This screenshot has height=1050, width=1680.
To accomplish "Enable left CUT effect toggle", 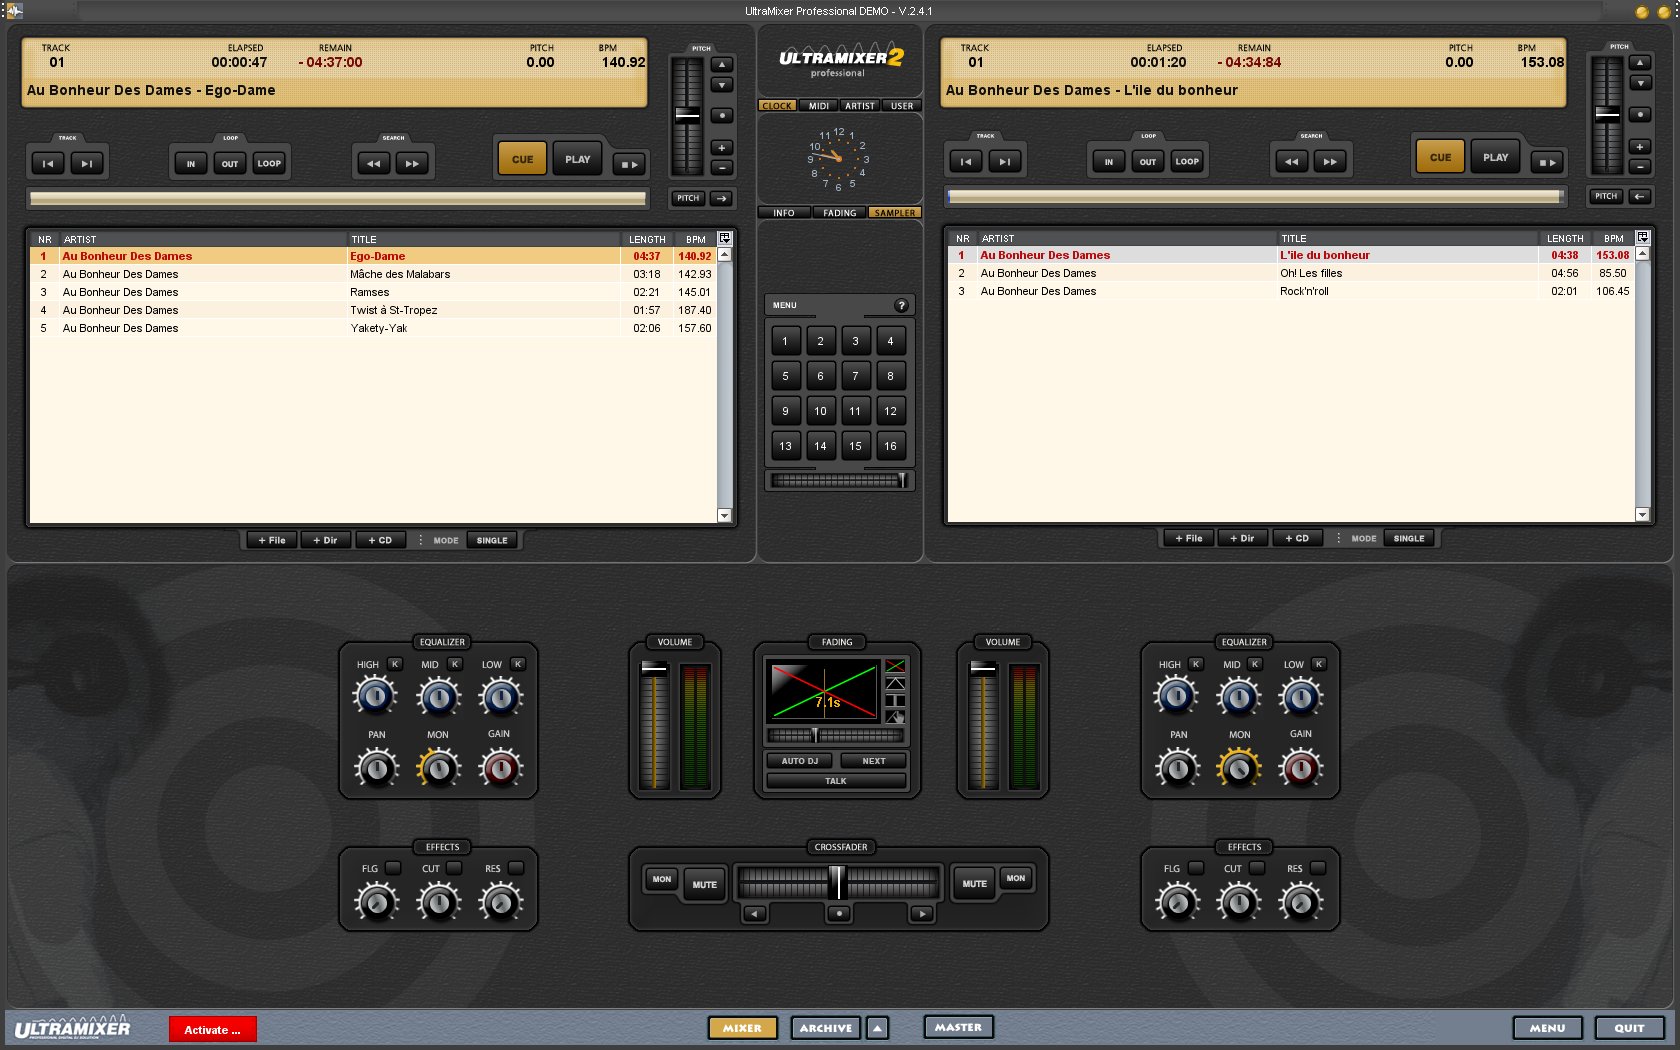I will [455, 868].
